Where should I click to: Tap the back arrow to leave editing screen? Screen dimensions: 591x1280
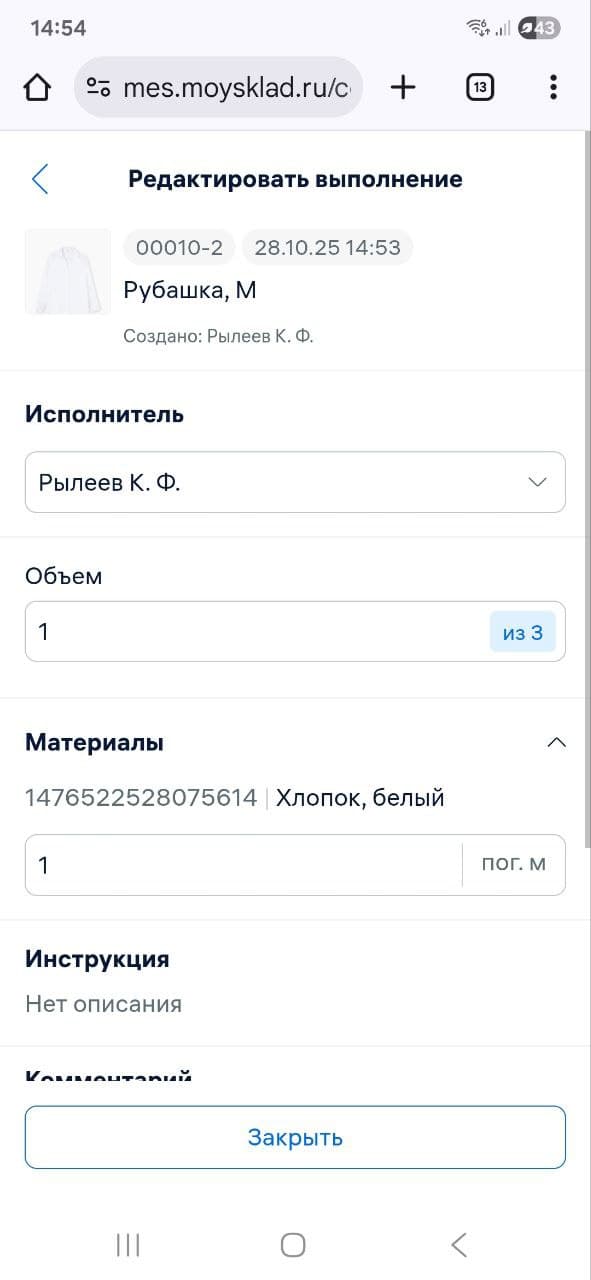pos(39,179)
